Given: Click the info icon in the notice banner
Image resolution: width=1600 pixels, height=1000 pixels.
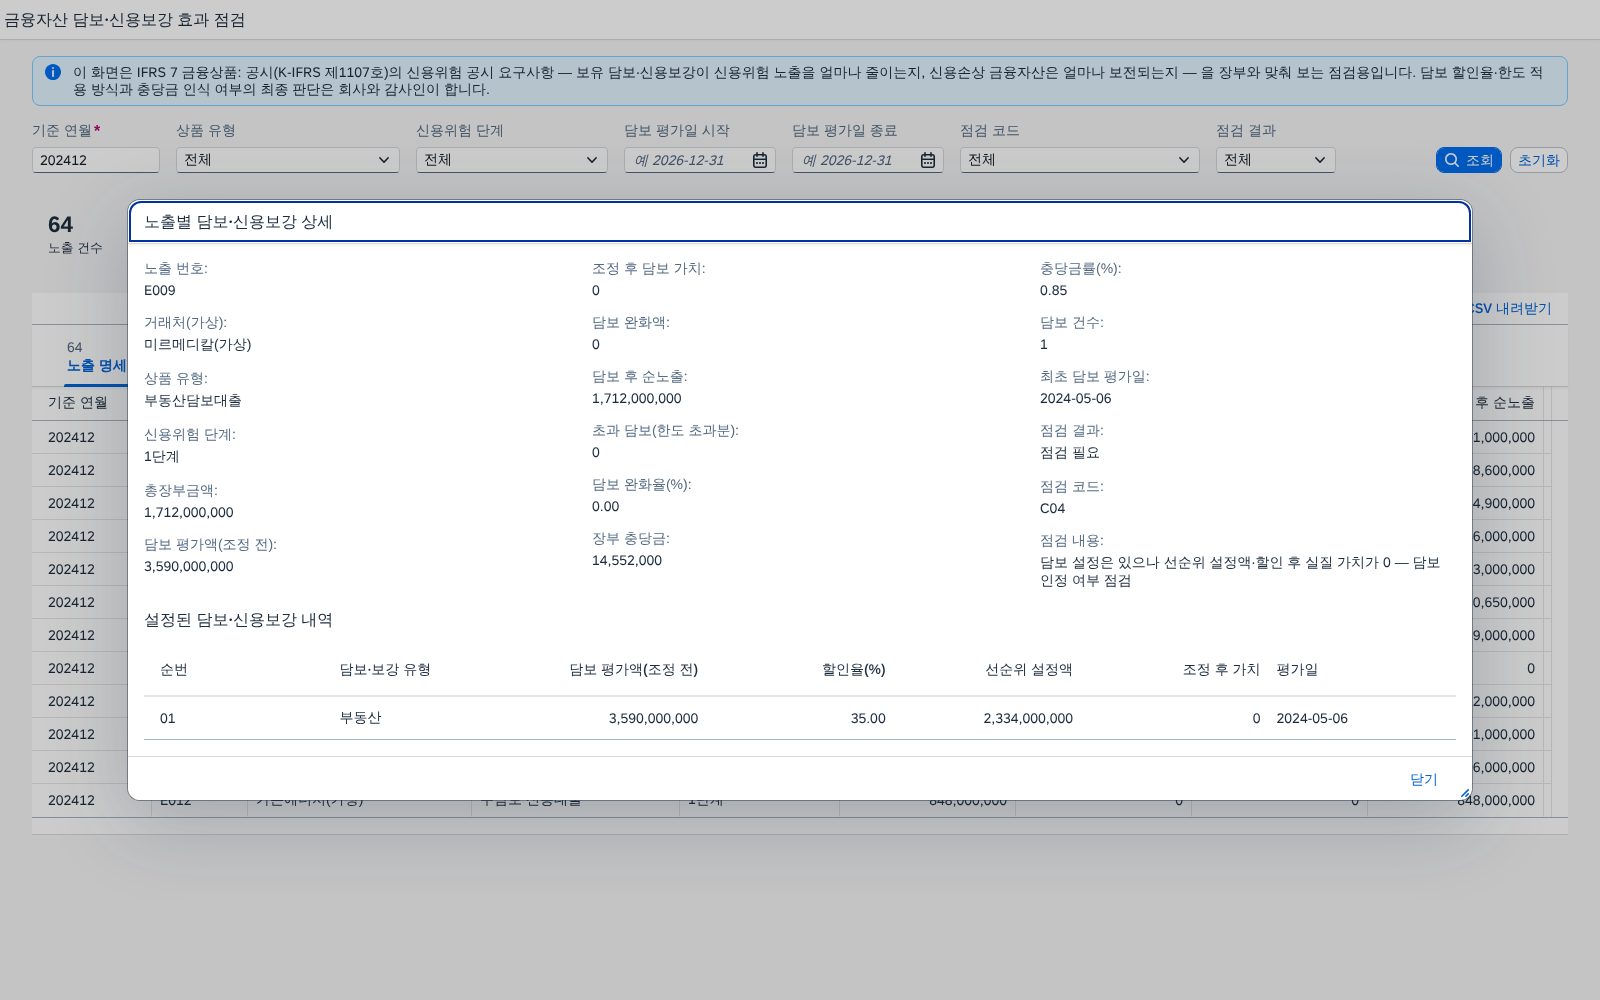Looking at the screenshot, I should (53, 72).
